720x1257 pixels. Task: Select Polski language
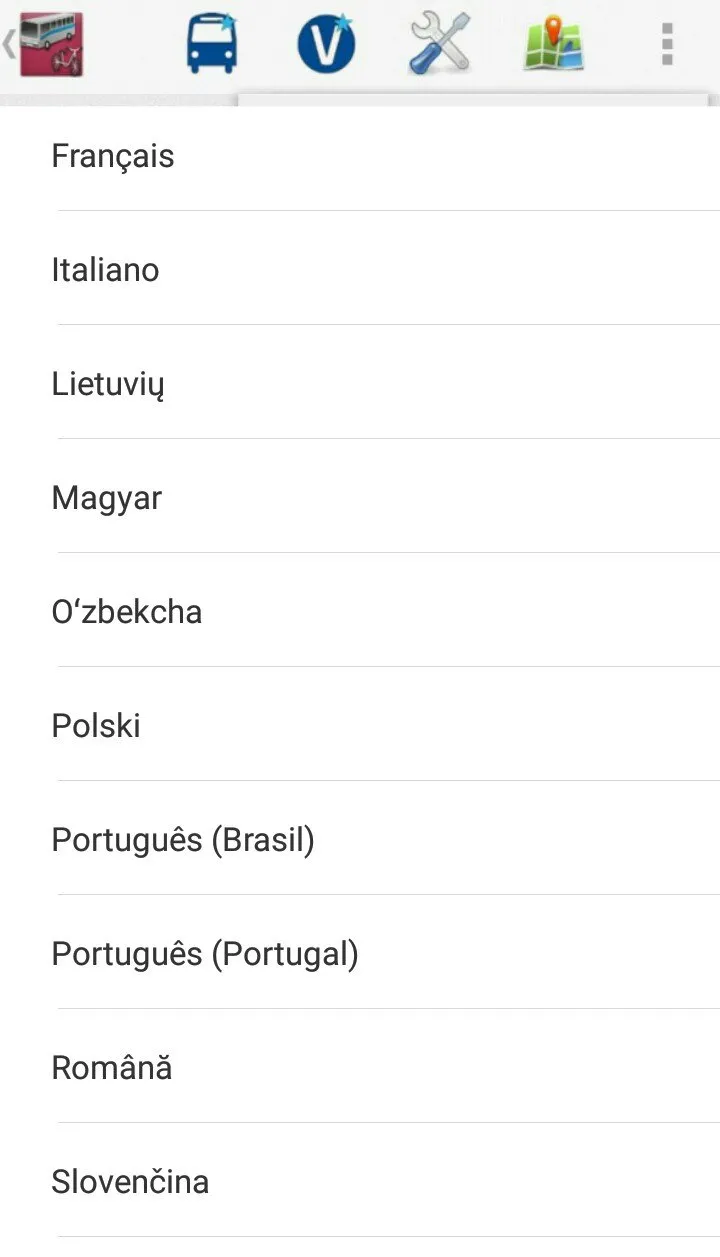click(360, 724)
